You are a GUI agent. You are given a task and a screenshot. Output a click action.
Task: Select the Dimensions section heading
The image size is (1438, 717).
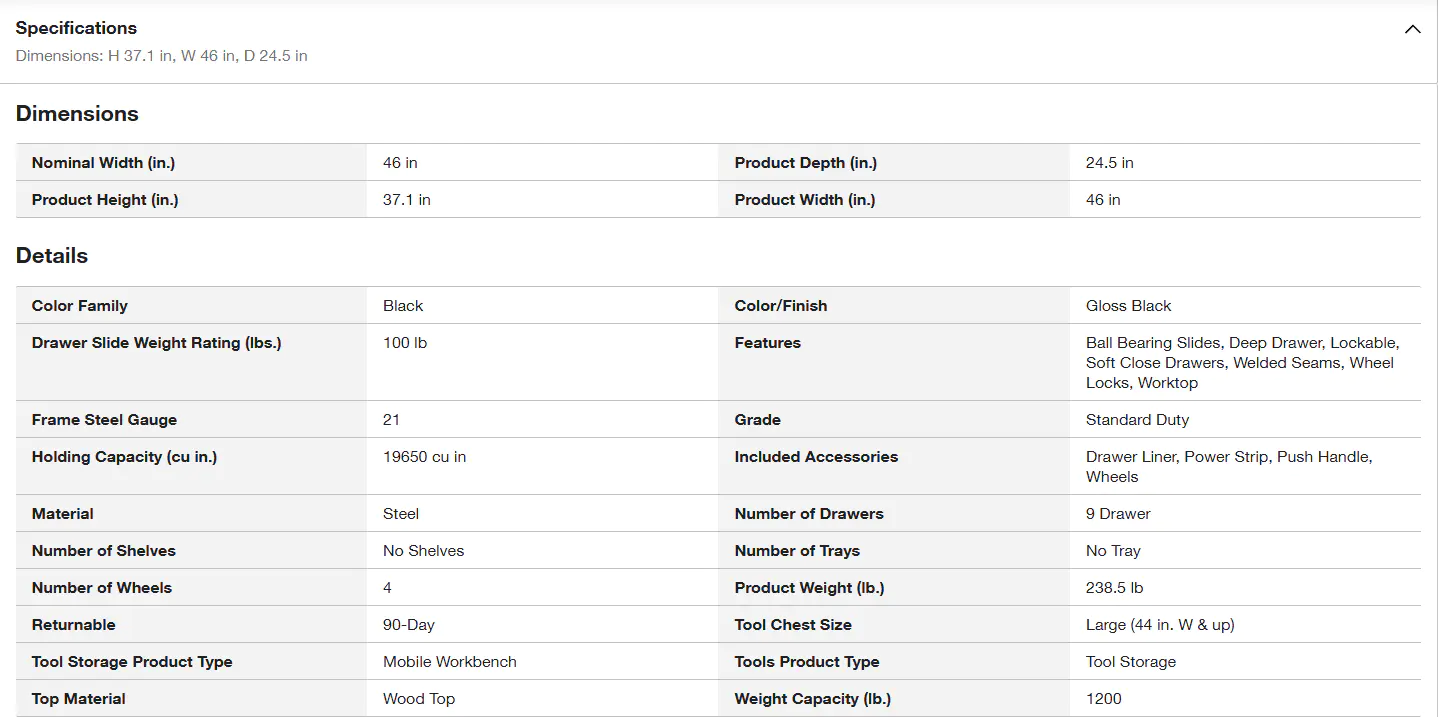[x=77, y=114]
